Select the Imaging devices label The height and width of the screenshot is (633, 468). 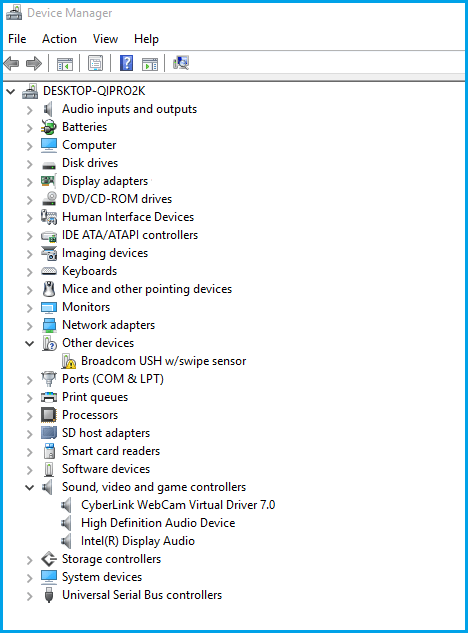point(105,253)
